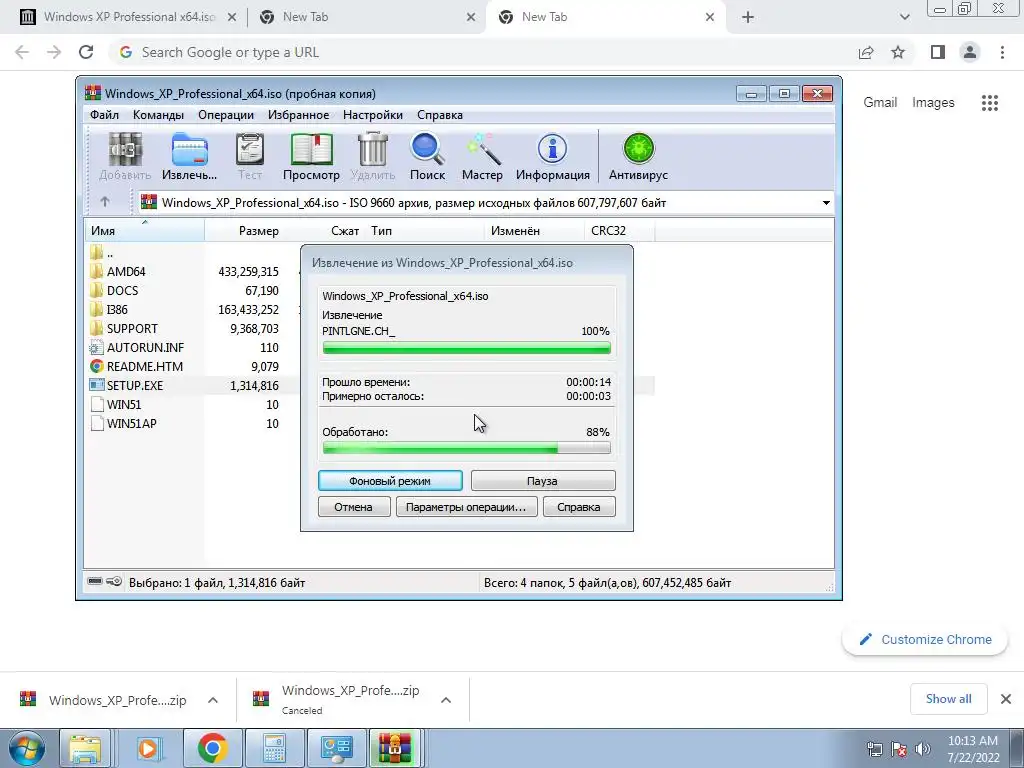Image resolution: width=1024 pixels, height=768 pixels.
Task: Select the parent ".." folder entry
Action: tap(101, 252)
